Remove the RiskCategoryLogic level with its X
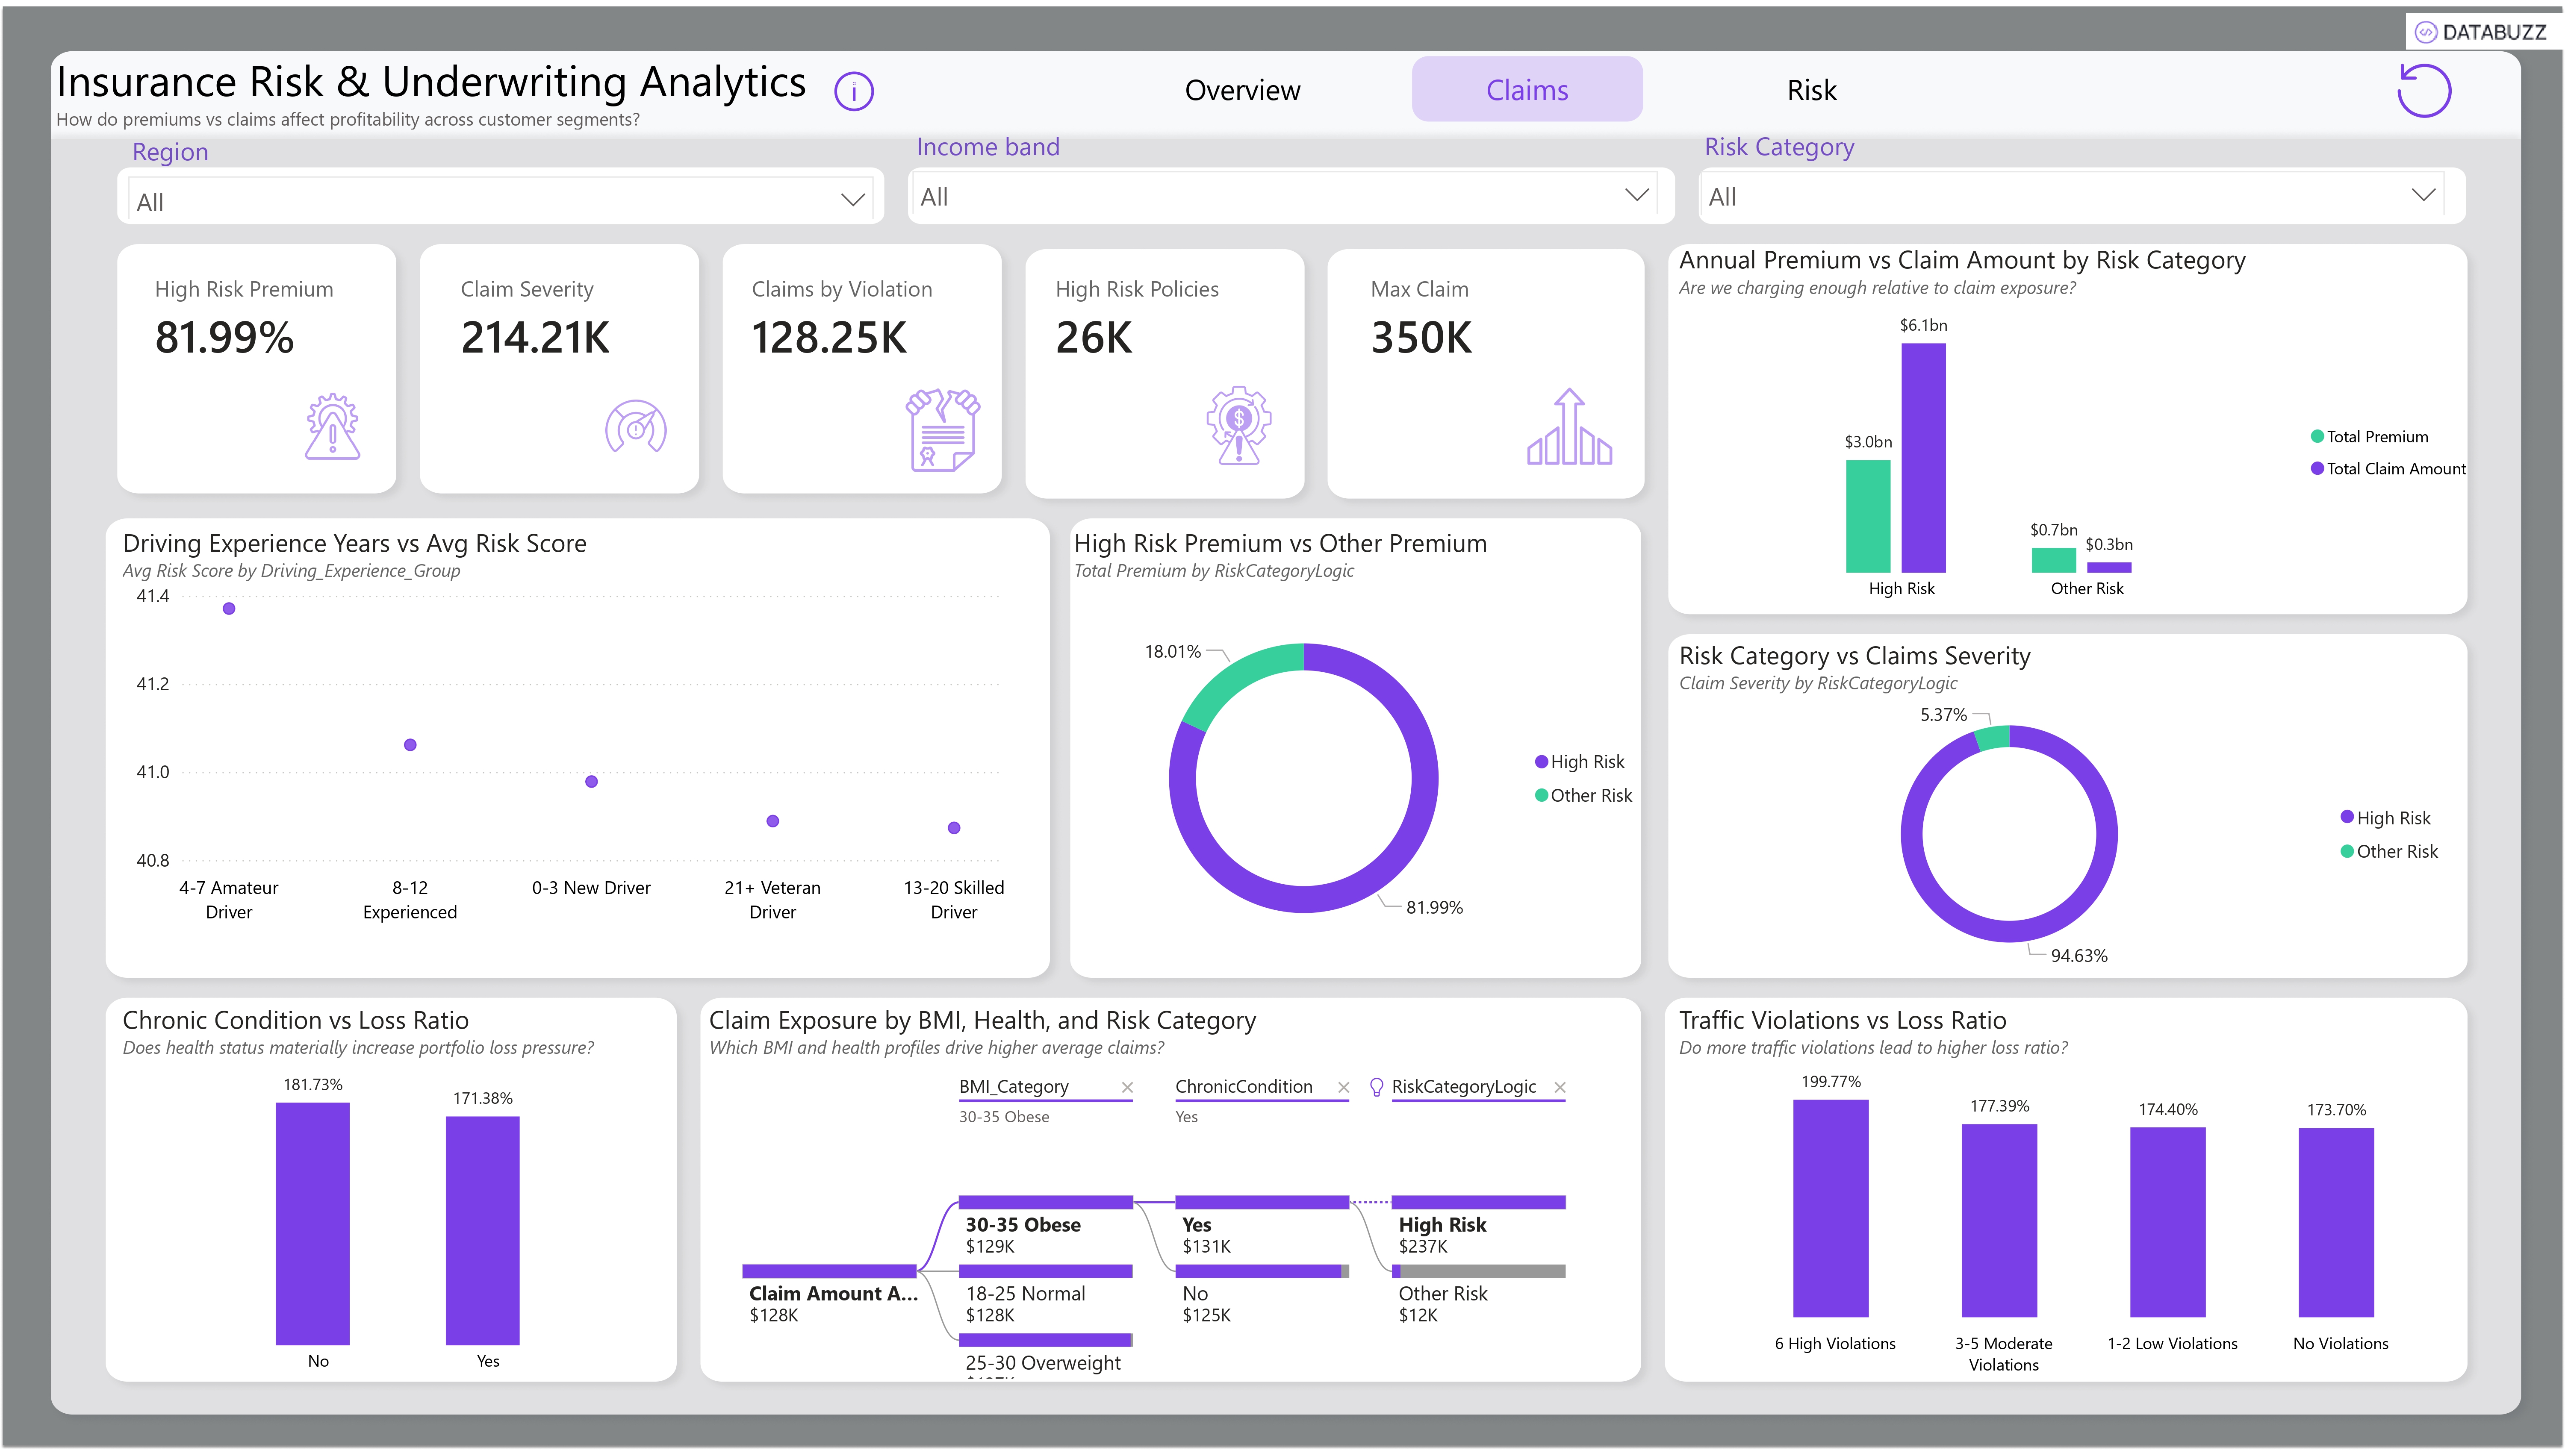This screenshot has height=1456, width=2565. click(1559, 1087)
